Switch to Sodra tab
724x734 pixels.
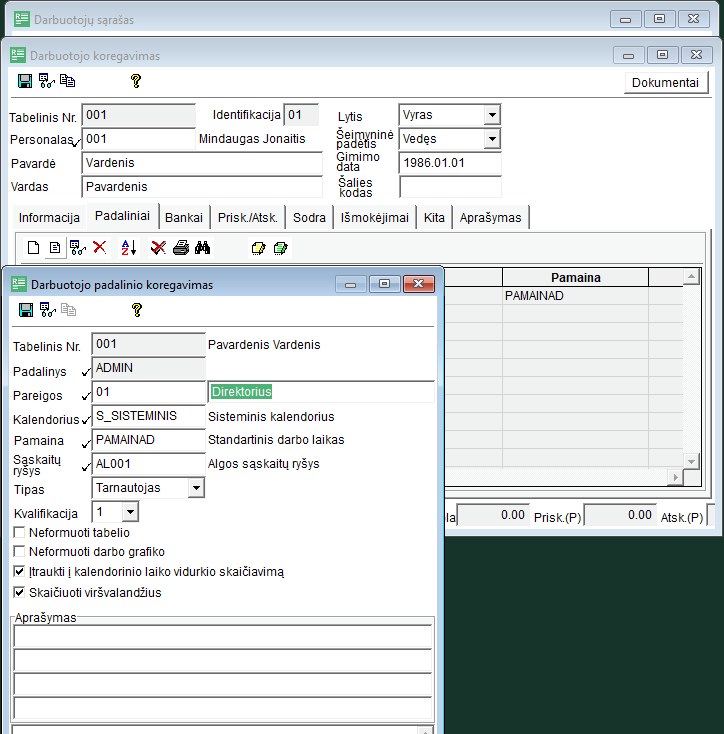309,218
